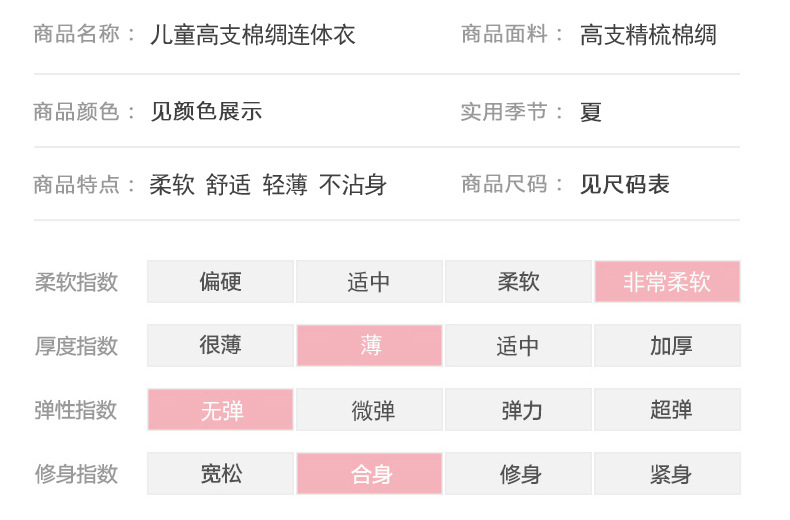Select the 宽松 fit option
Image resolution: width=790 pixels, height=520 pixels.
(x=220, y=474)
